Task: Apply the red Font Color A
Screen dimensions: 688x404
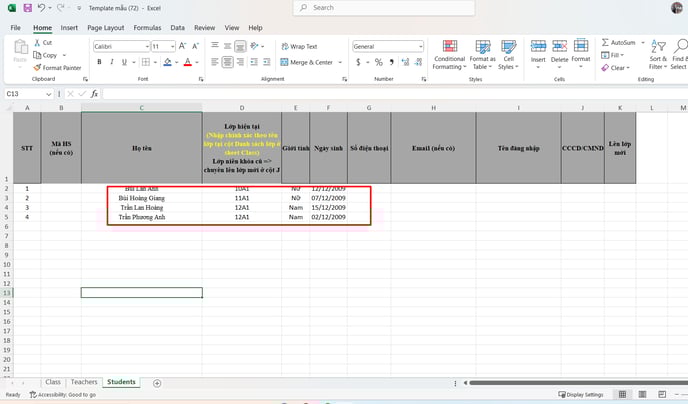Action: 188,62
